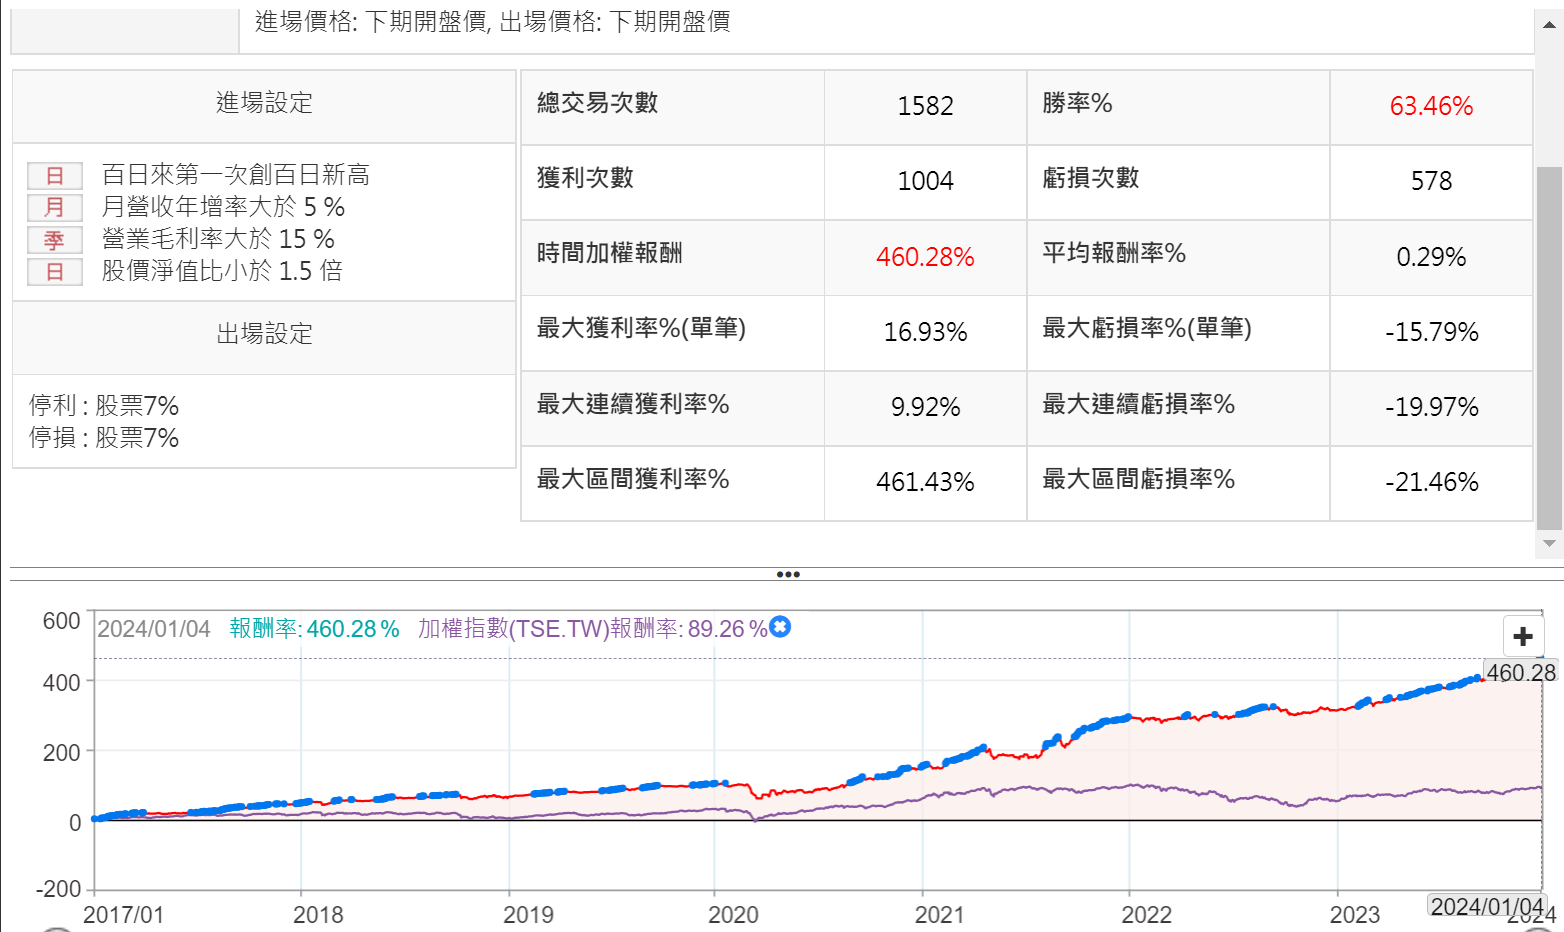Click the 報酬率 460.28% legend label
Viewport: 1564px width, 932px height.
click(314, 629)
